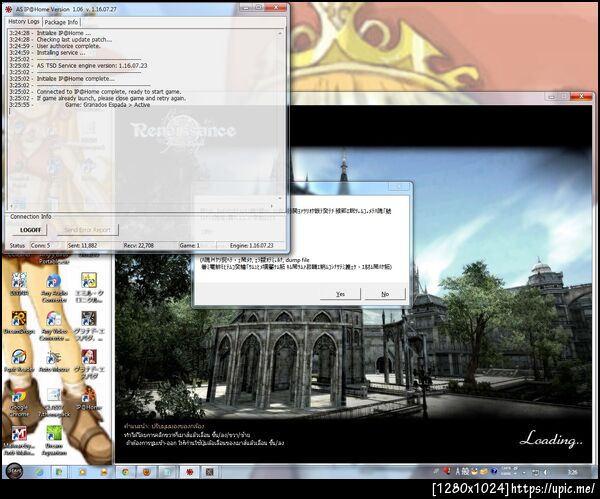Open the orange fox-like taskbar icon

[147, 472]
